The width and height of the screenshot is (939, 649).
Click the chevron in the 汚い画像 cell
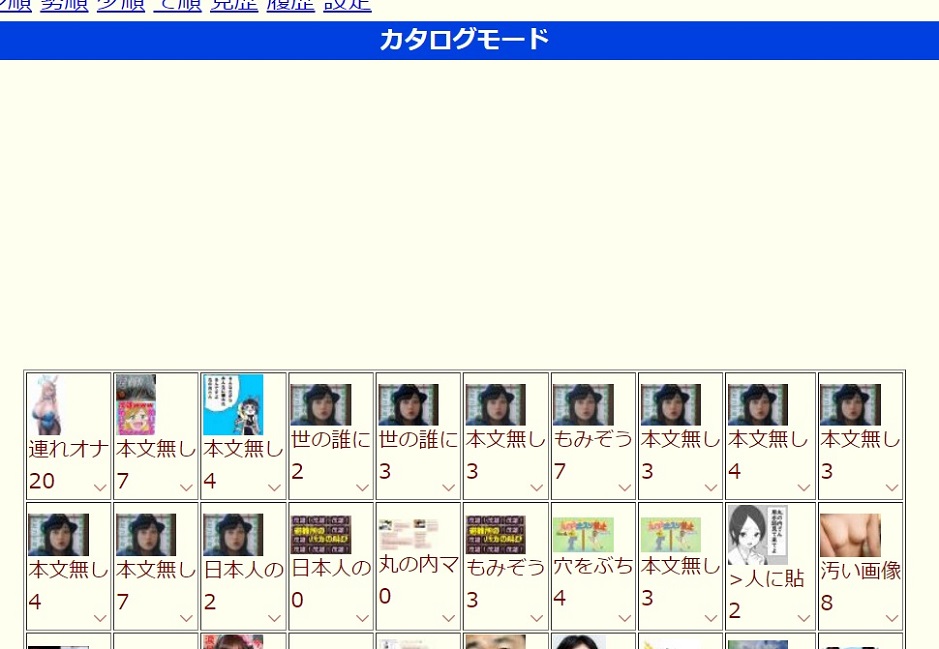coord(891,618)
